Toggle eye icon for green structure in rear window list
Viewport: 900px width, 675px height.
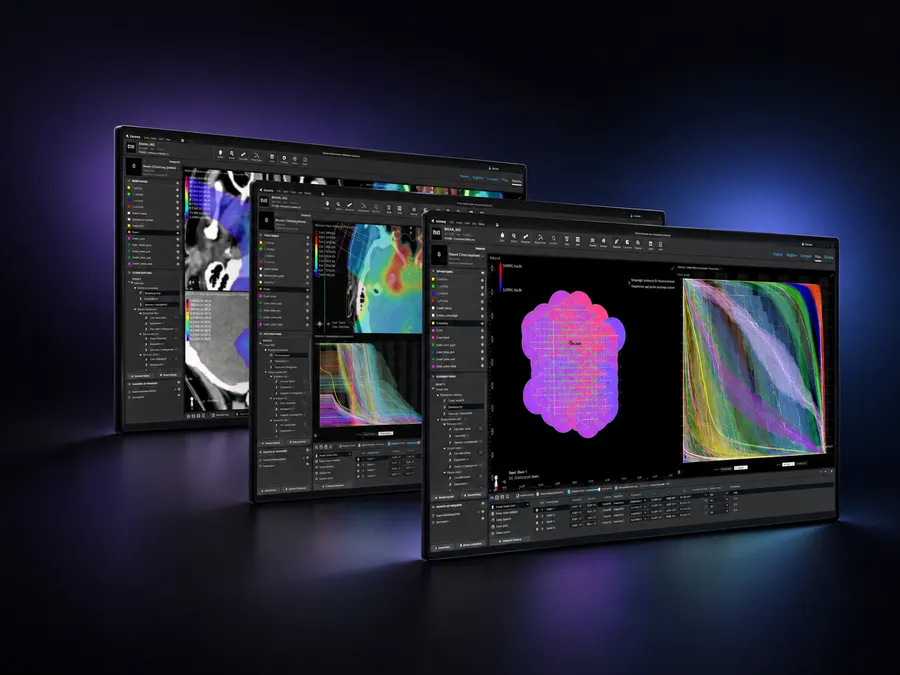point(177,196)
